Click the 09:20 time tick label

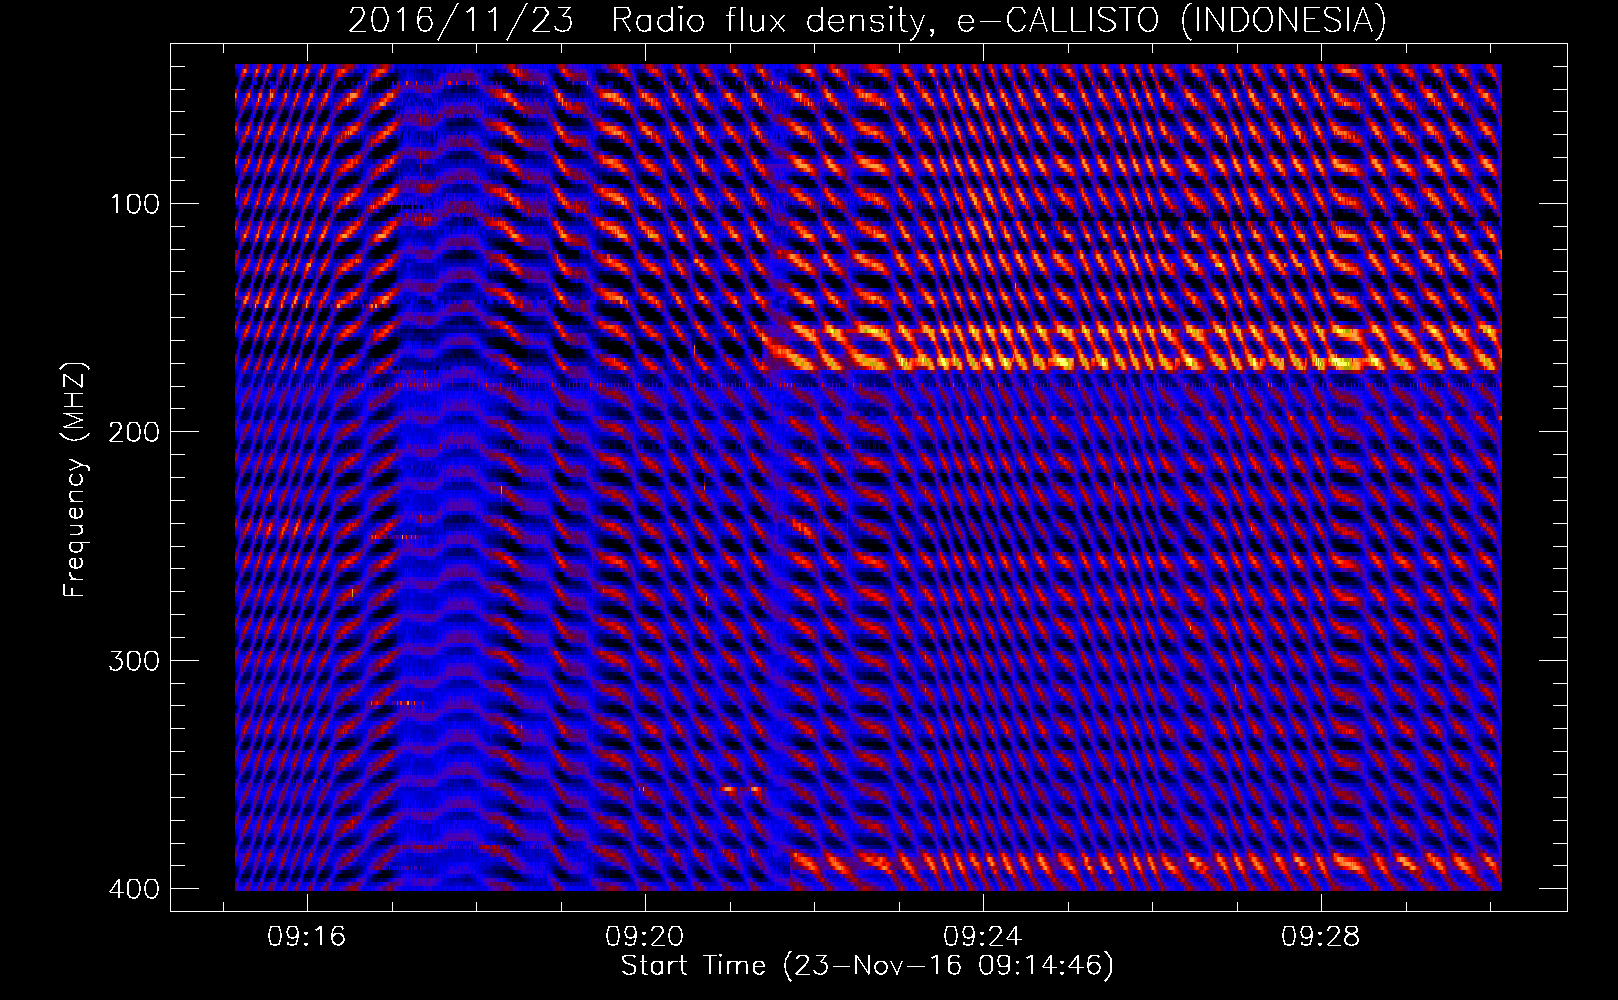coord(645,937)
